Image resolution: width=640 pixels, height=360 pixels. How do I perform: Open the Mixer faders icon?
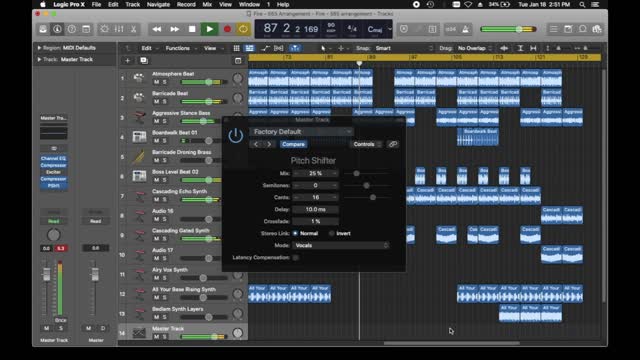coord(119,29)
